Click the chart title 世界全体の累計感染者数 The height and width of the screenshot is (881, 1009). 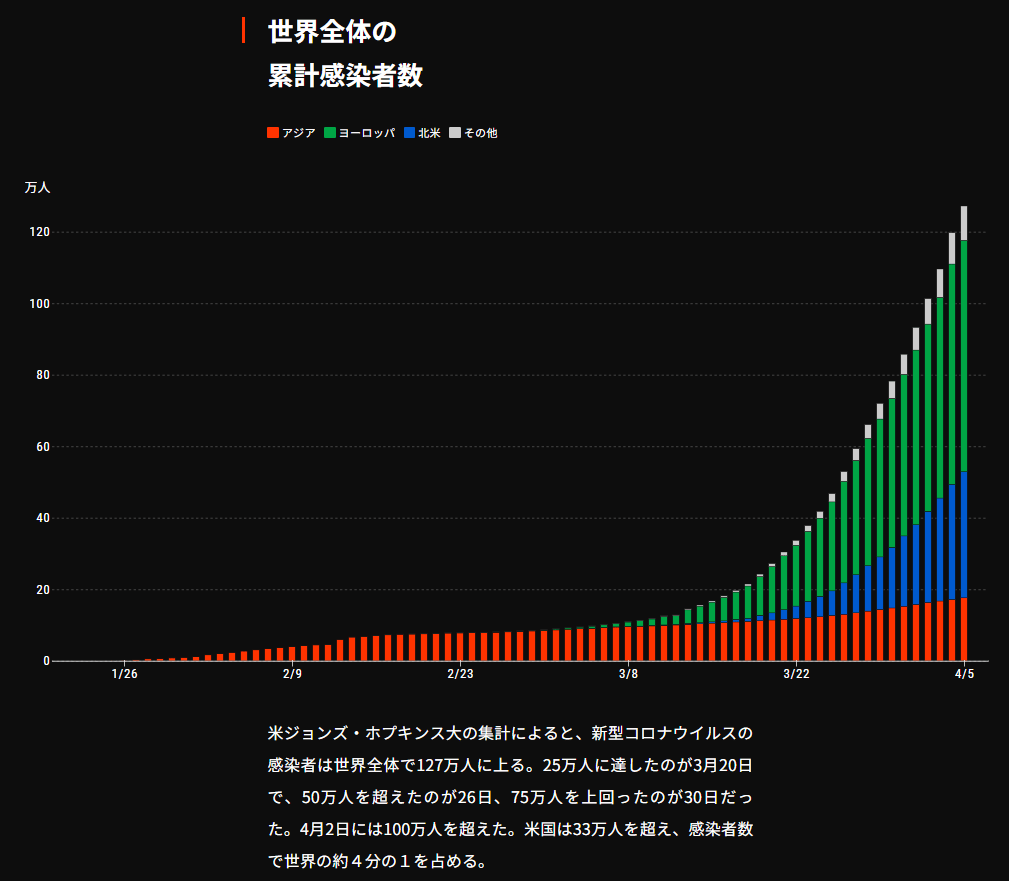[345, 54]
